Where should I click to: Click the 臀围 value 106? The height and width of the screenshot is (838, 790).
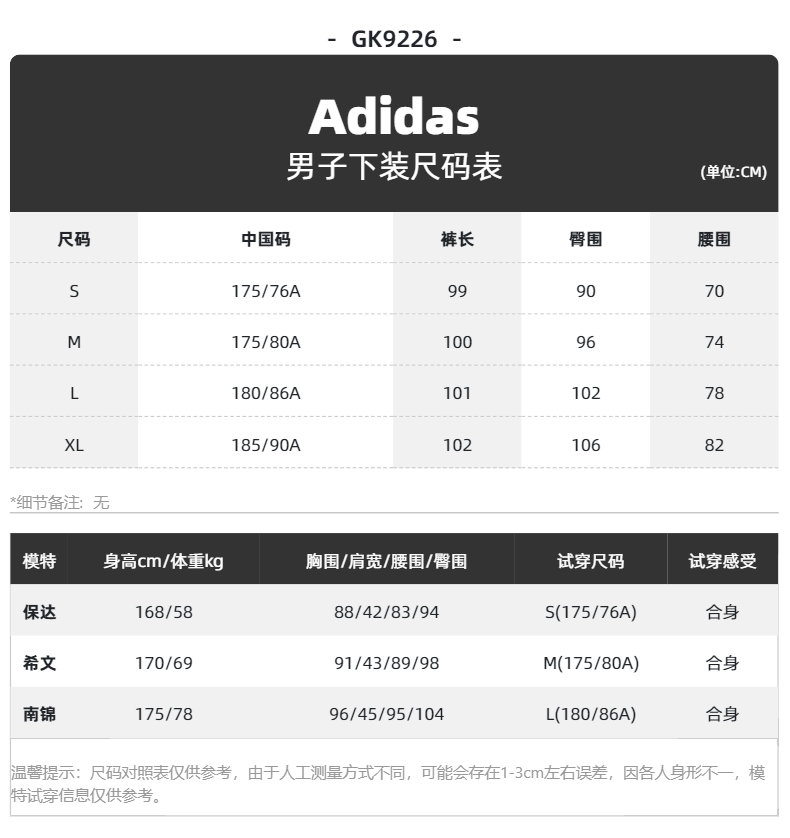(x=586, y=445)
